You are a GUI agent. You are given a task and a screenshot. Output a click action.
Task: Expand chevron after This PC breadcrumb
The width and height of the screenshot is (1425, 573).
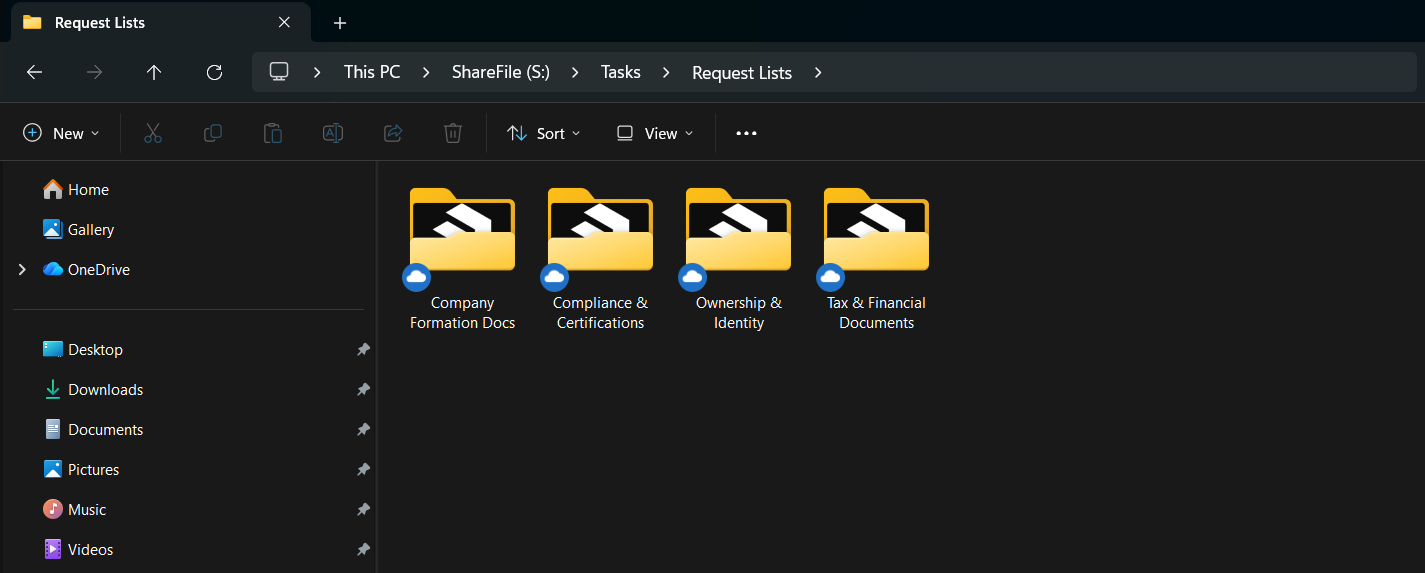pyautogui.click(x=426, y=72)
